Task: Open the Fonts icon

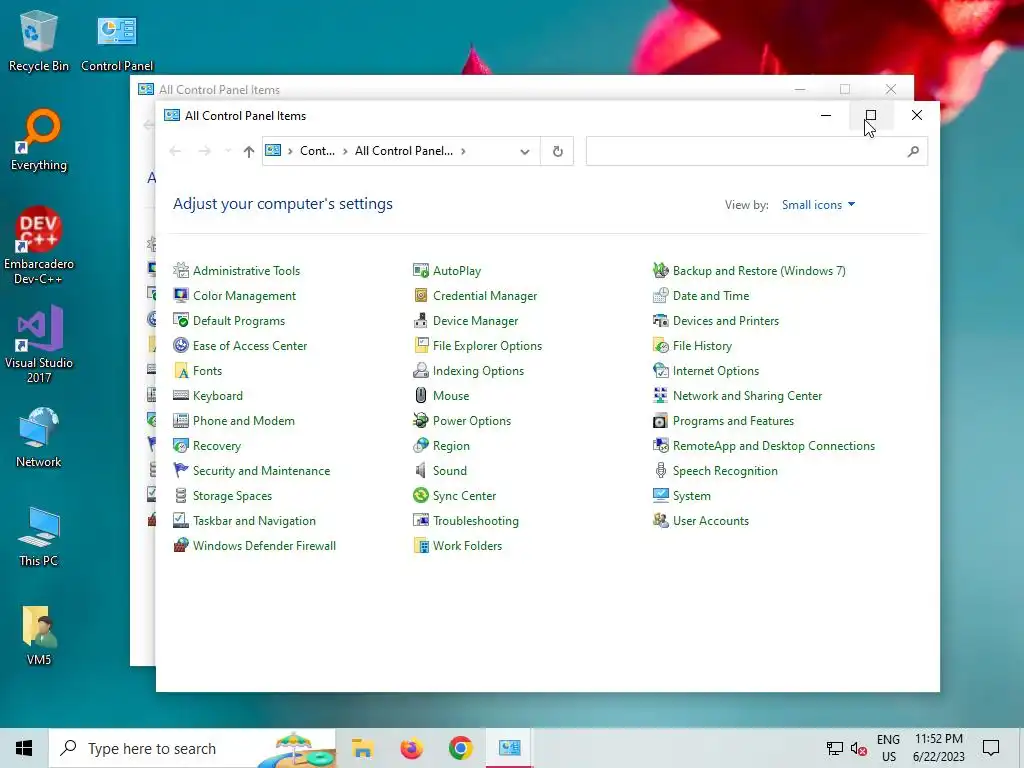Action: point(181,370)
